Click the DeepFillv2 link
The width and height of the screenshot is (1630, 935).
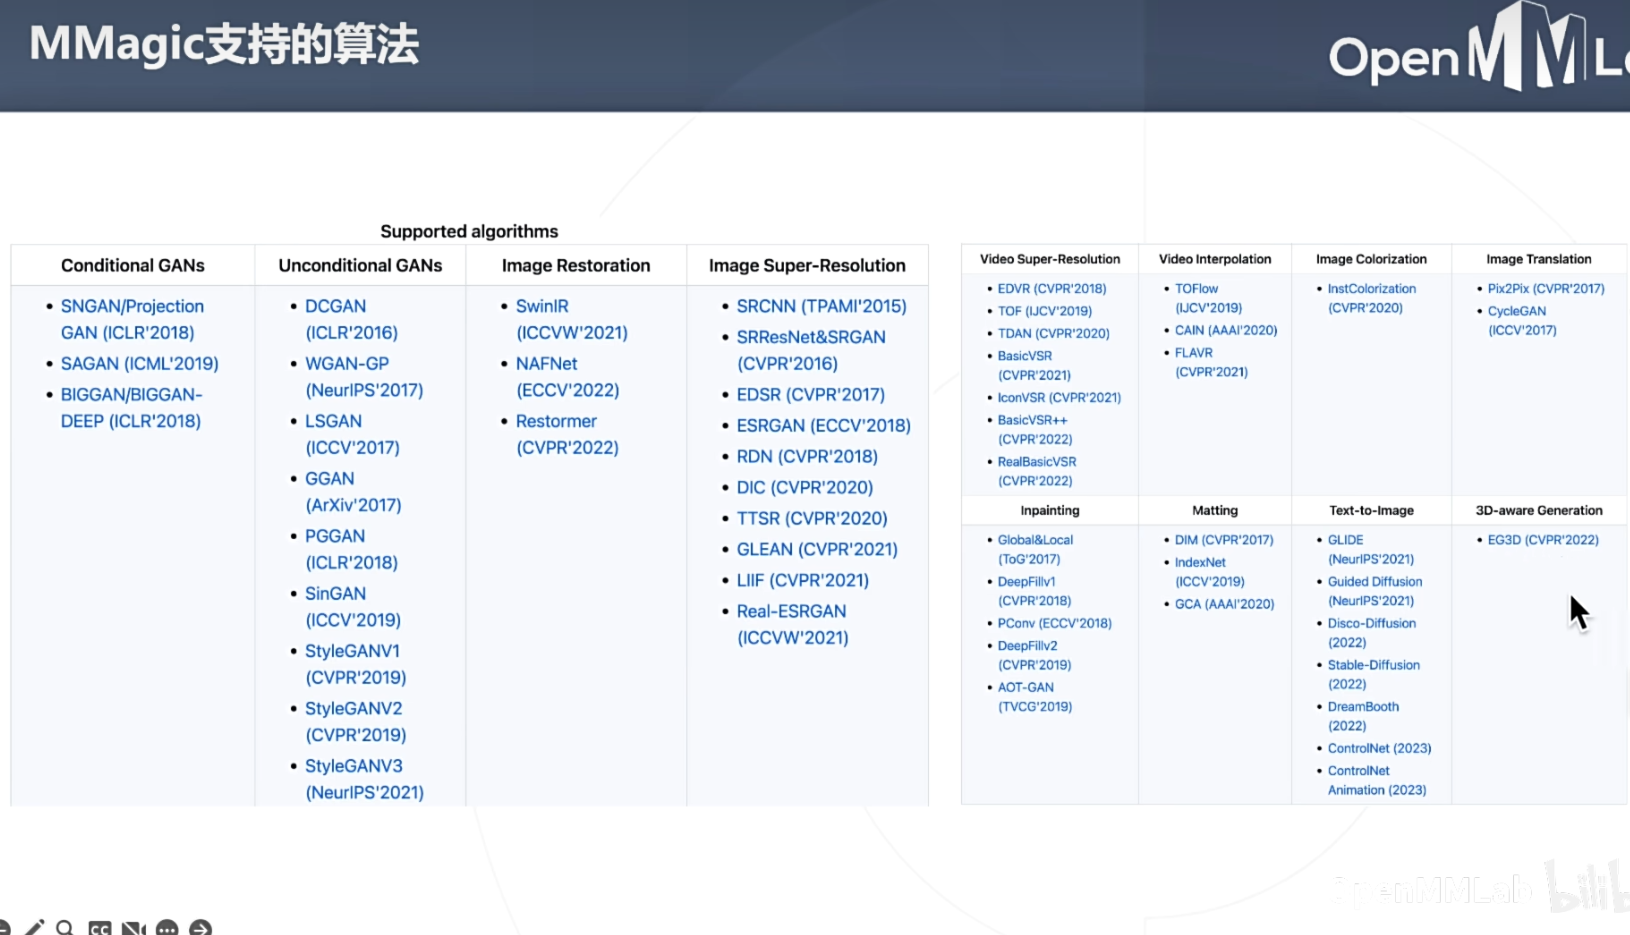1034,655
